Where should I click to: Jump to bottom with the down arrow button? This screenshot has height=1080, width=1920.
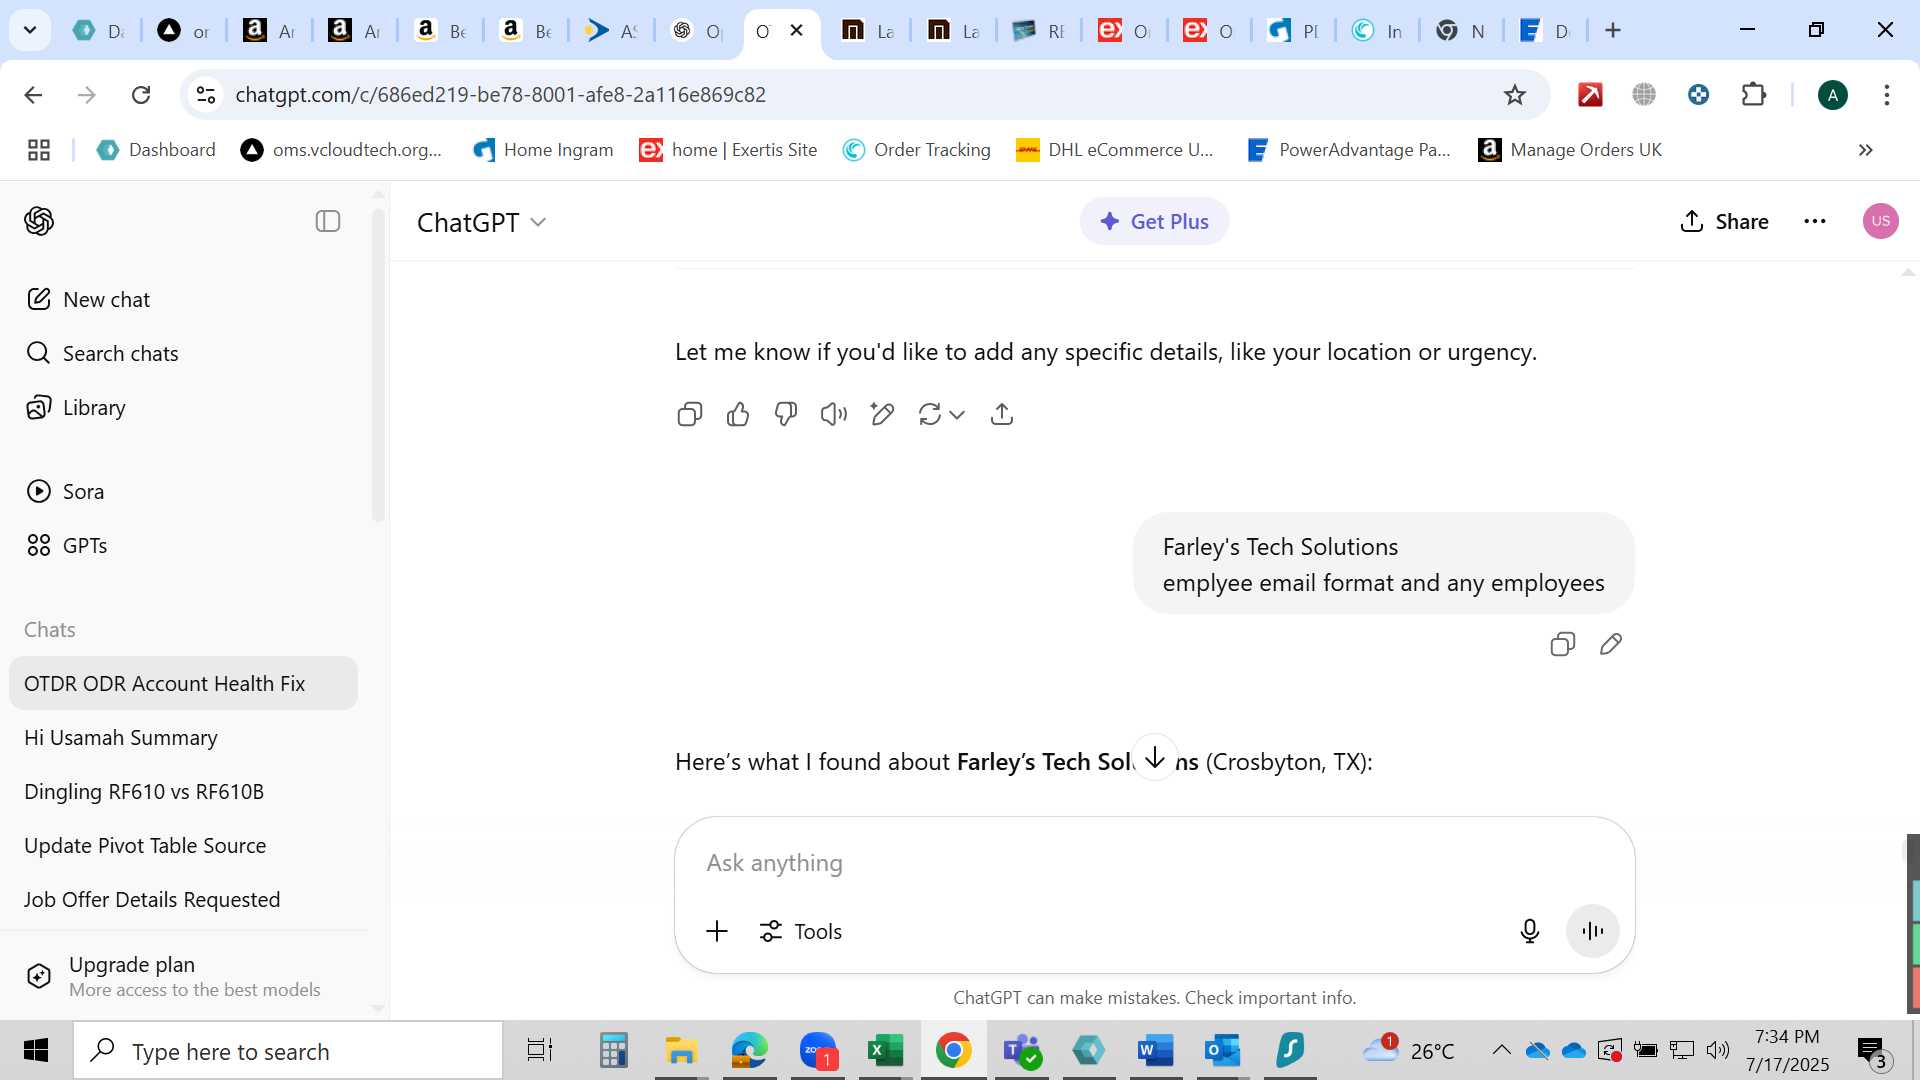point(1155,757)
